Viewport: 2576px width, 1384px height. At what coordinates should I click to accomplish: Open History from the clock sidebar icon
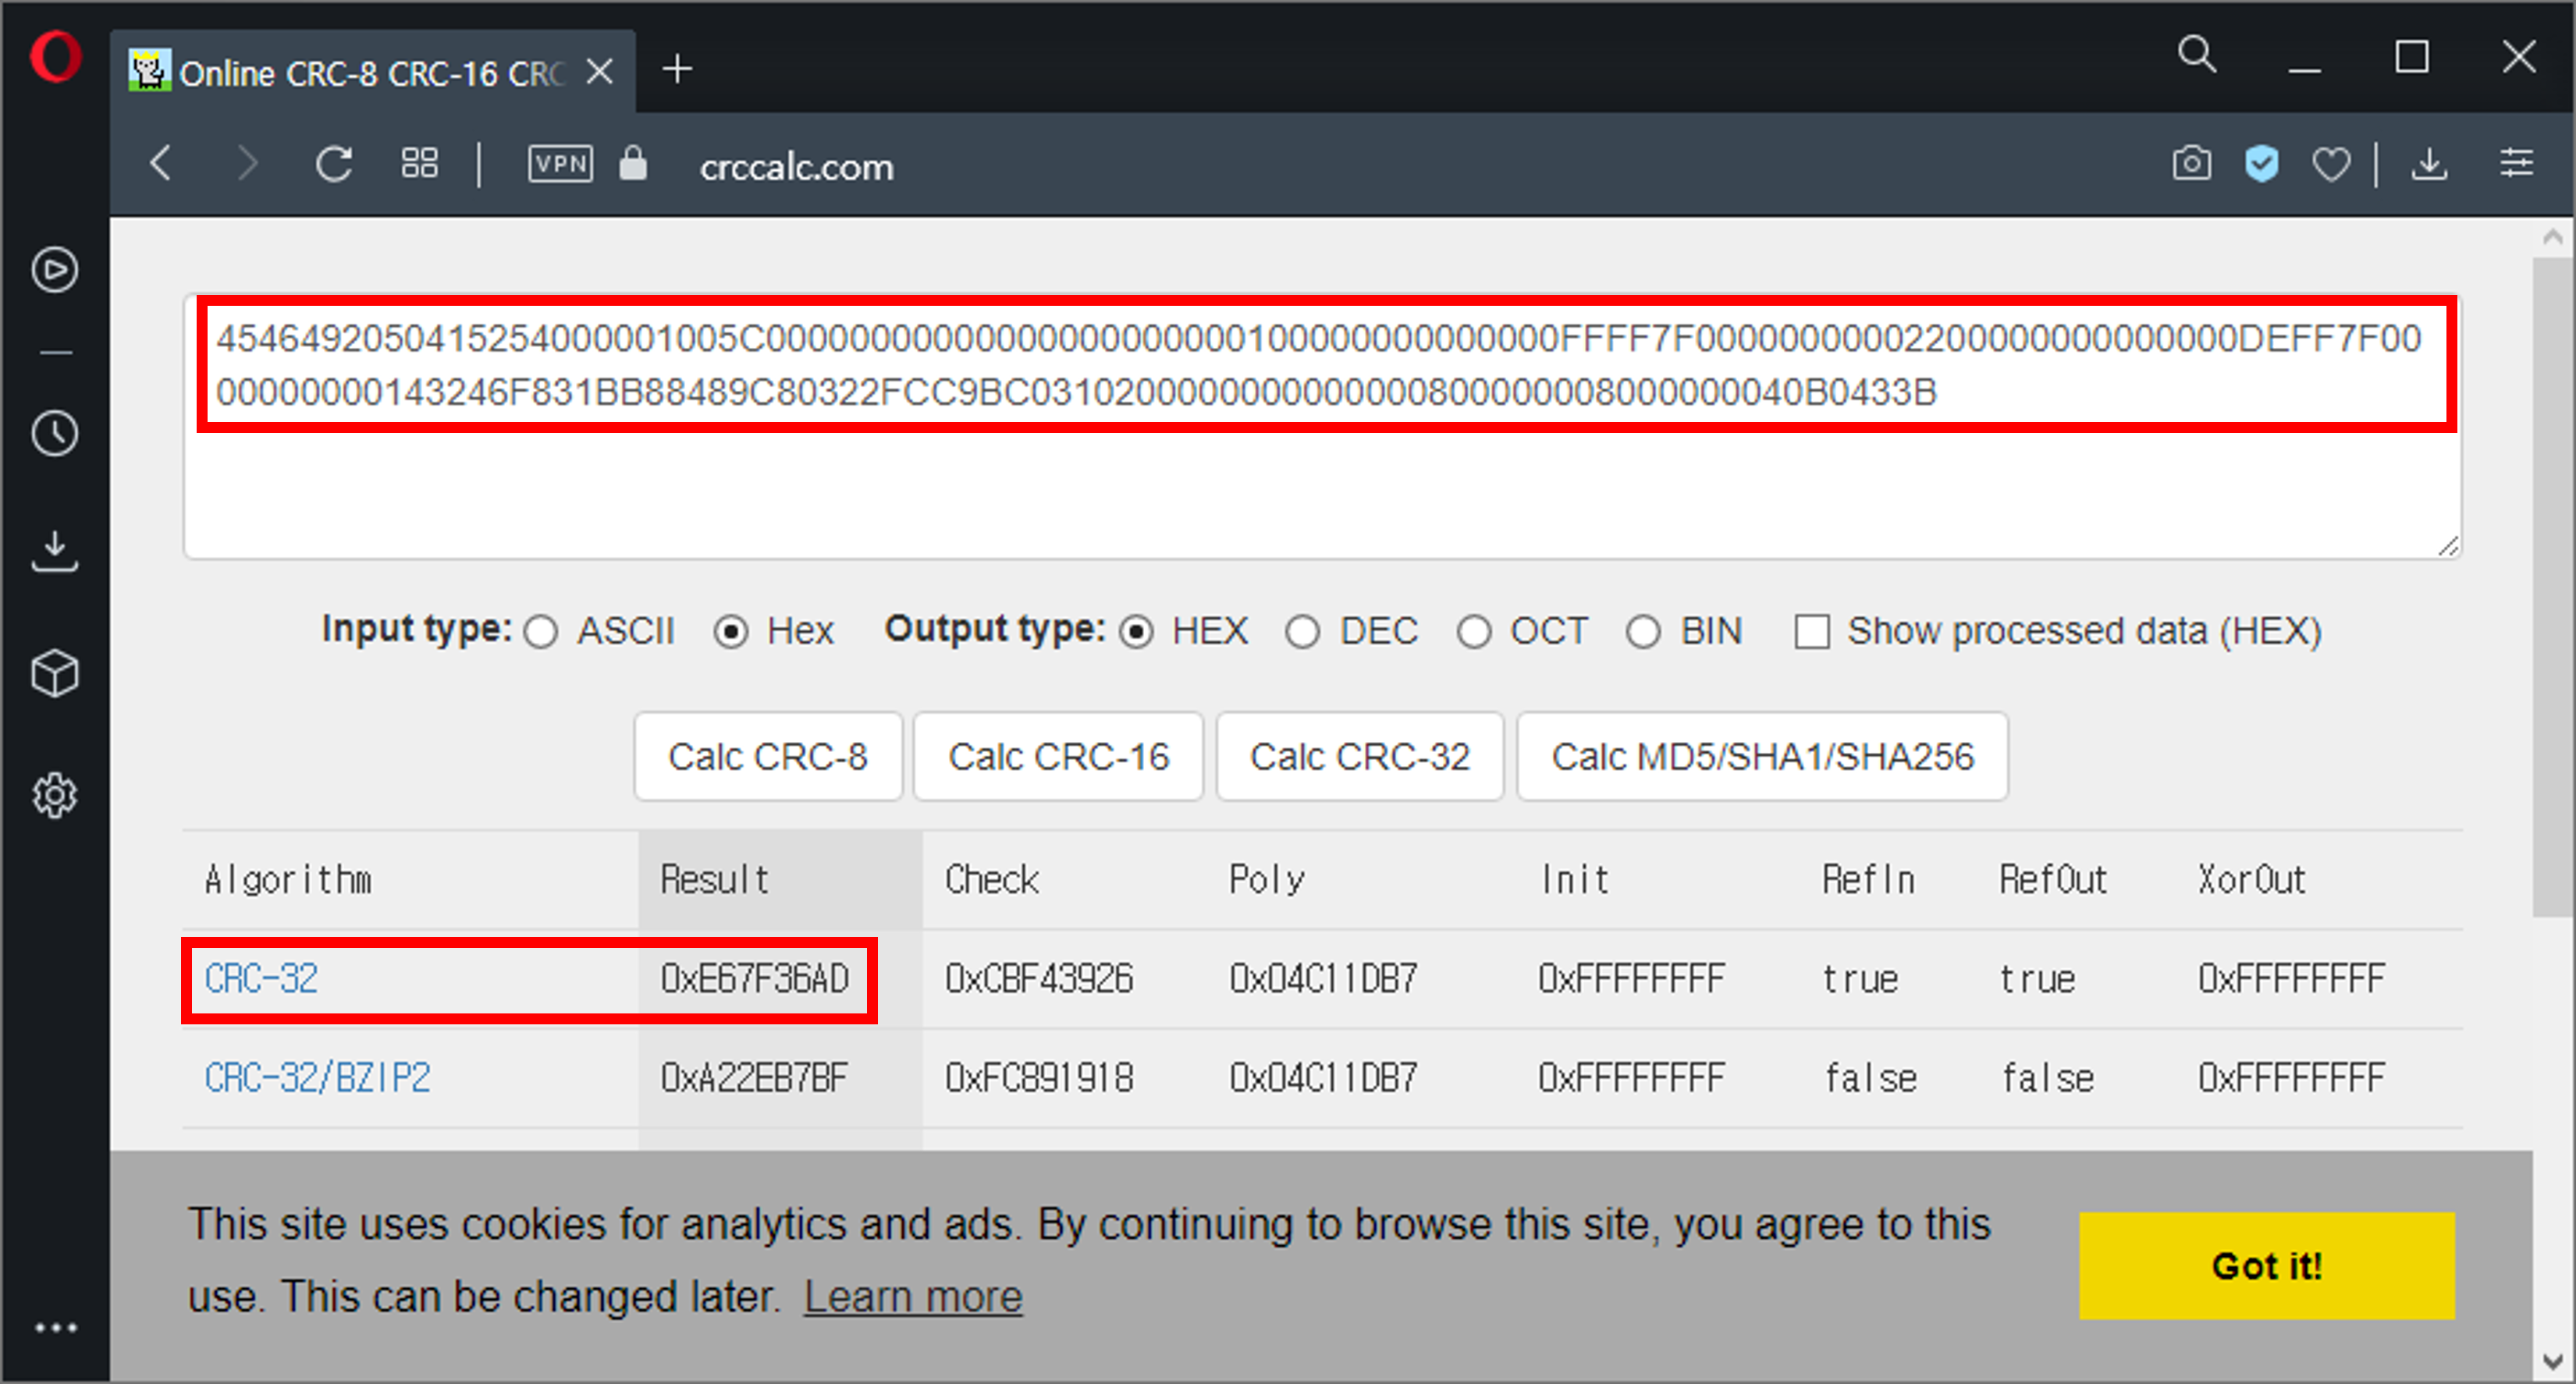coord(55,434)
